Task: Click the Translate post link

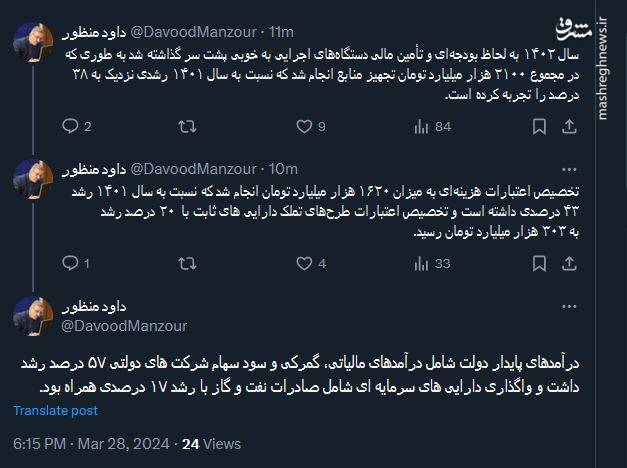Action: coord(55,410)
